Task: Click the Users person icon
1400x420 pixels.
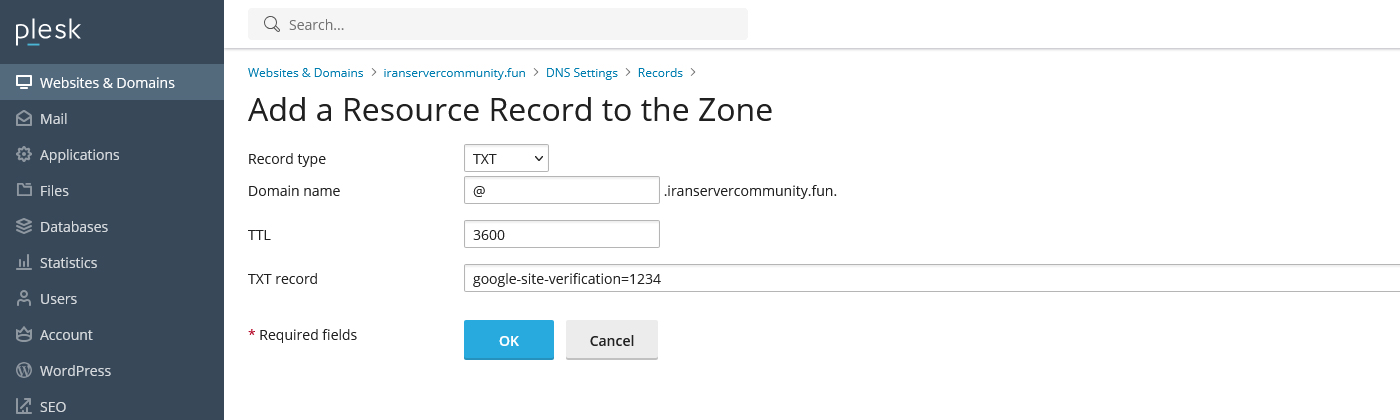Action: (x=24, y=299)
